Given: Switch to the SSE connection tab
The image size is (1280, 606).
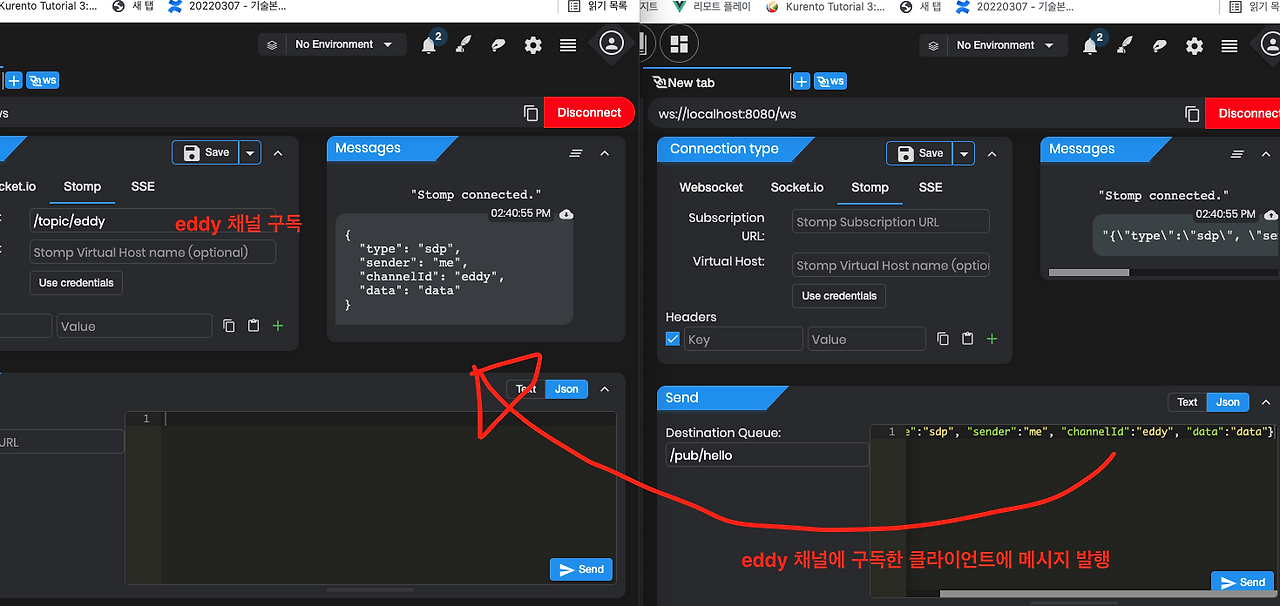Looking at the screenshot, I should pyautogui.click(x=930, y=187).
